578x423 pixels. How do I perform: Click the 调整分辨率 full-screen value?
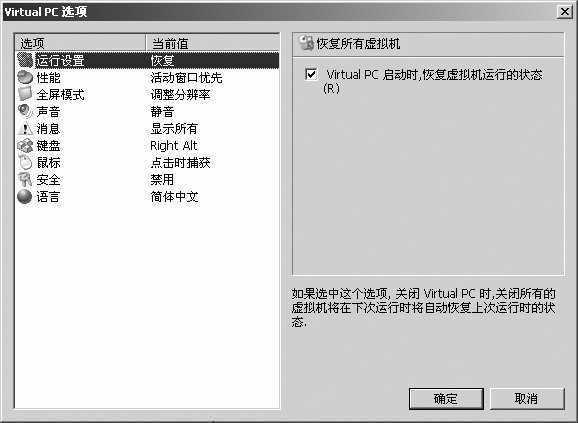180,95
